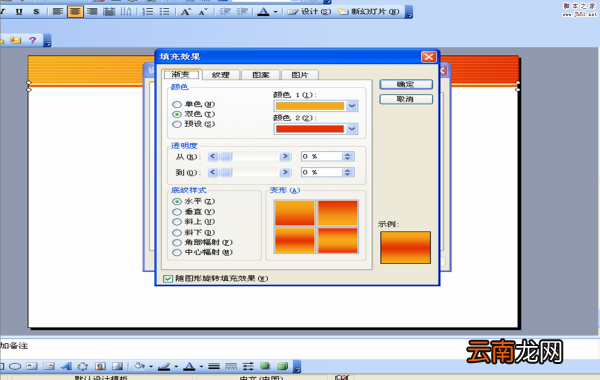Click the bulleted list icon
The width and height of the screenshot is (600, 380).
pos(165,11)
